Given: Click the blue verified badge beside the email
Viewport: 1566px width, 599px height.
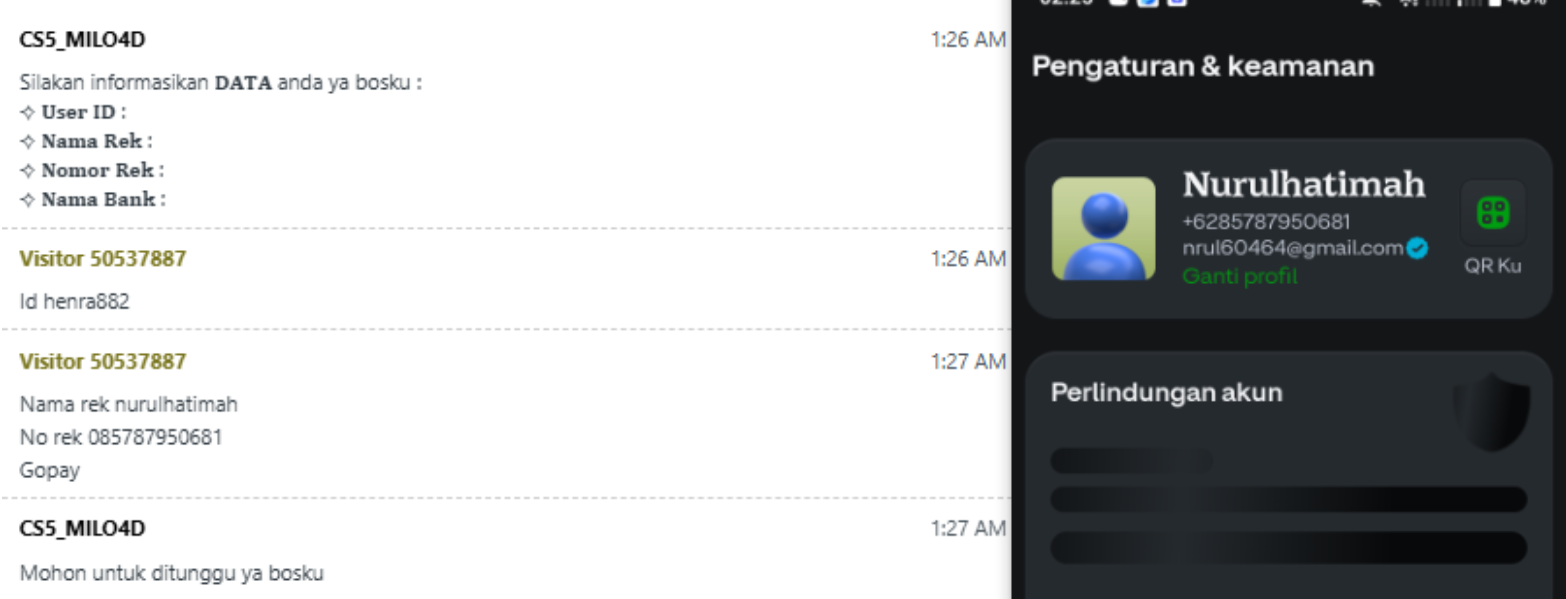Looking at the screenshot, I should point(1417,248).
